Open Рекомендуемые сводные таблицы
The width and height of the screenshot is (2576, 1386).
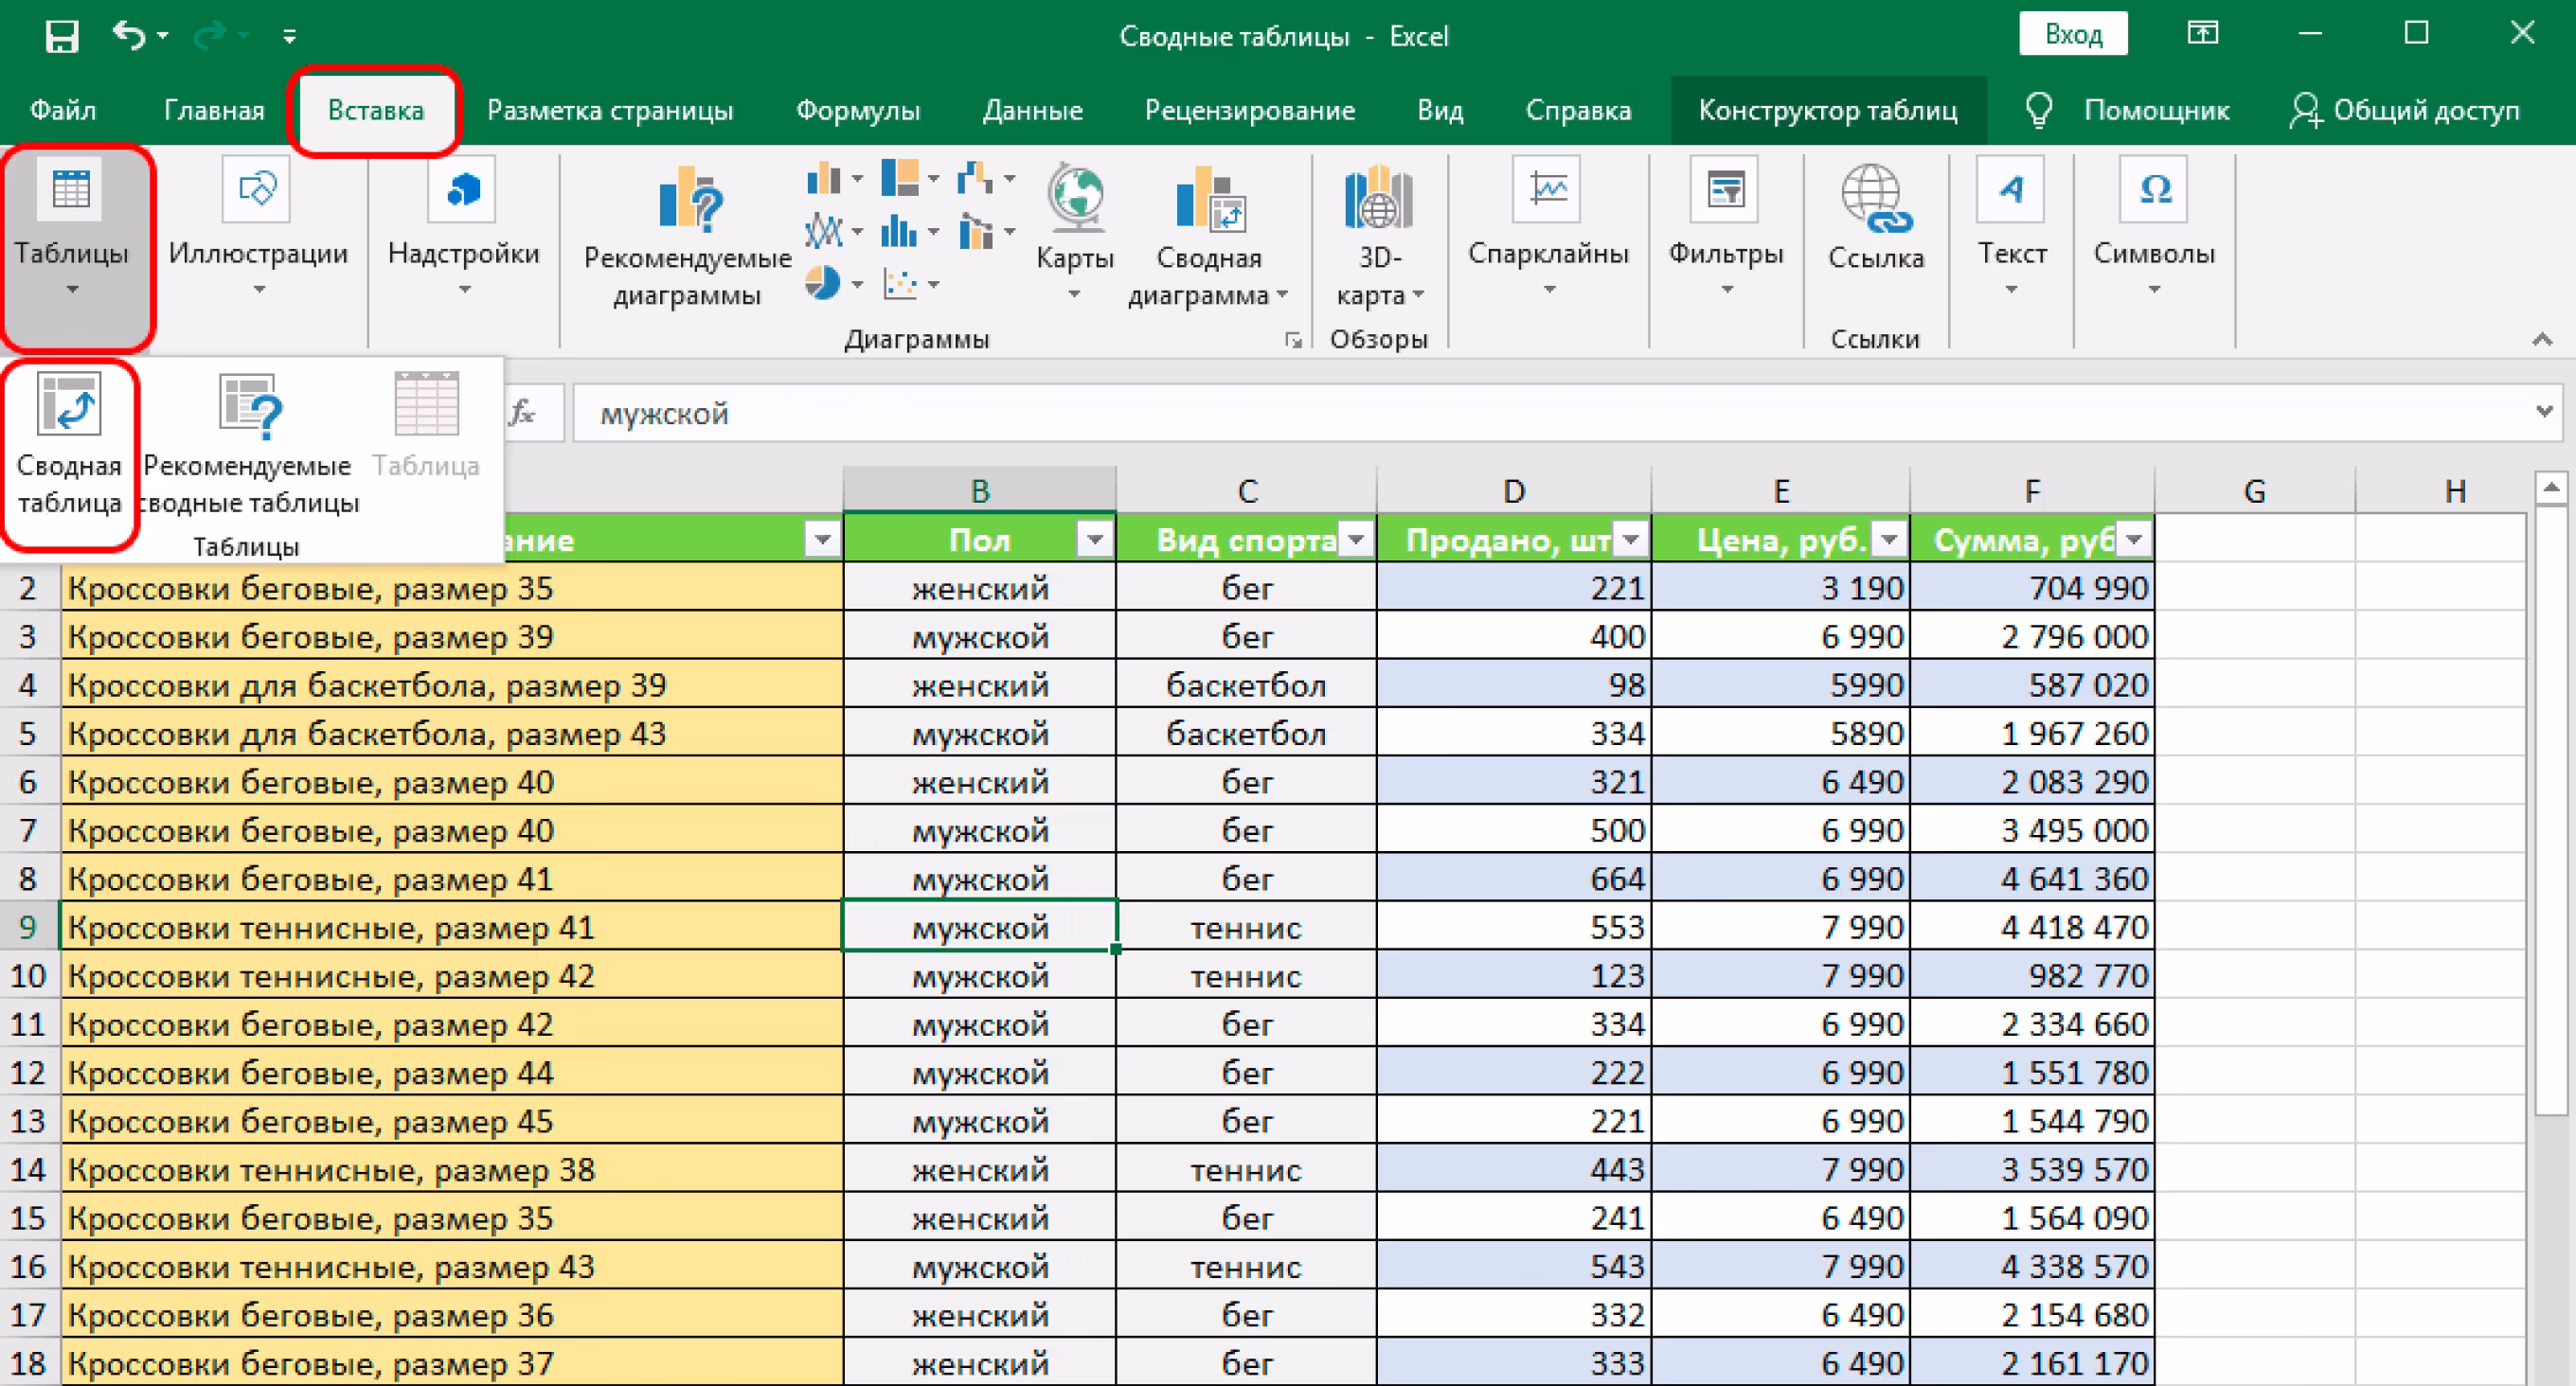click(x=249, y=408)
